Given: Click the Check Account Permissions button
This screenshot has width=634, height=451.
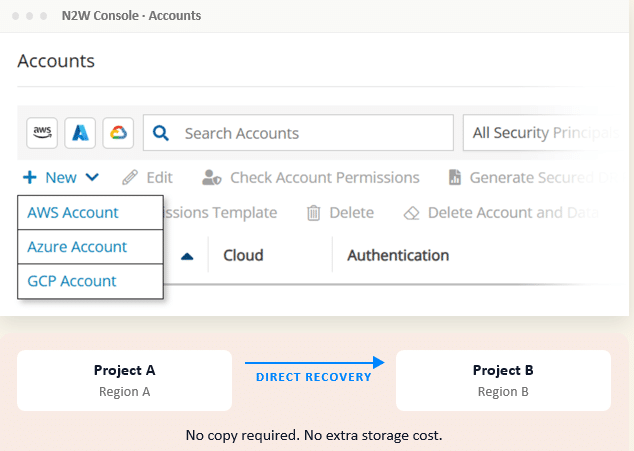Looking at the screenshot, I should [x=311, y=177].
